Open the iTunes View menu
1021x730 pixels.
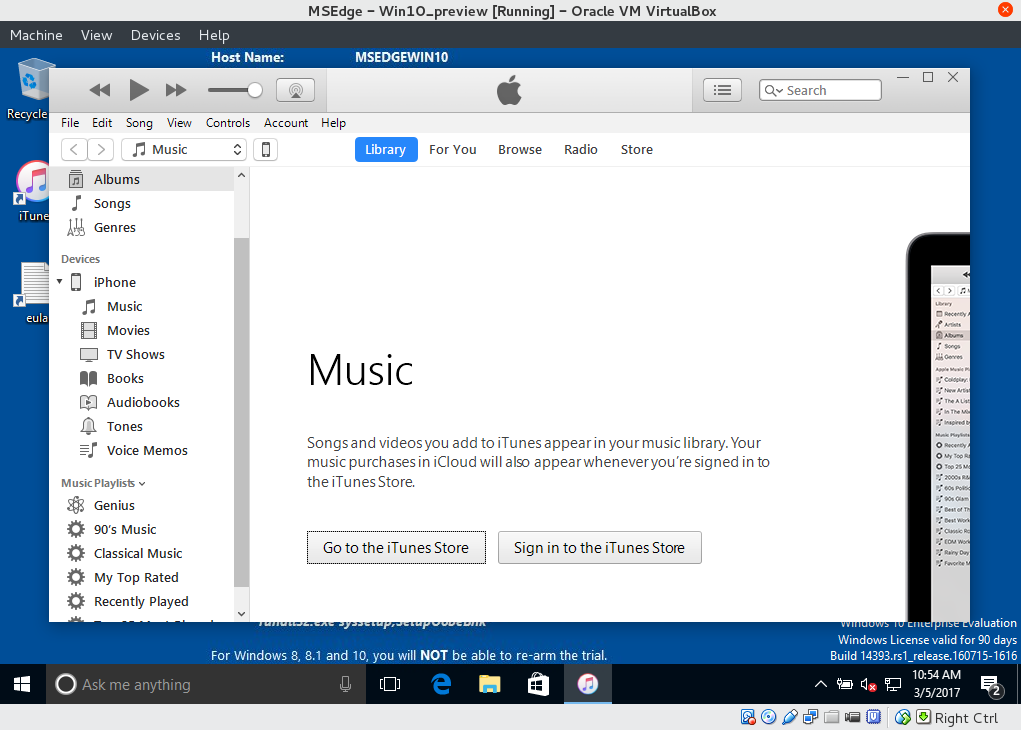tap(179, 123)
